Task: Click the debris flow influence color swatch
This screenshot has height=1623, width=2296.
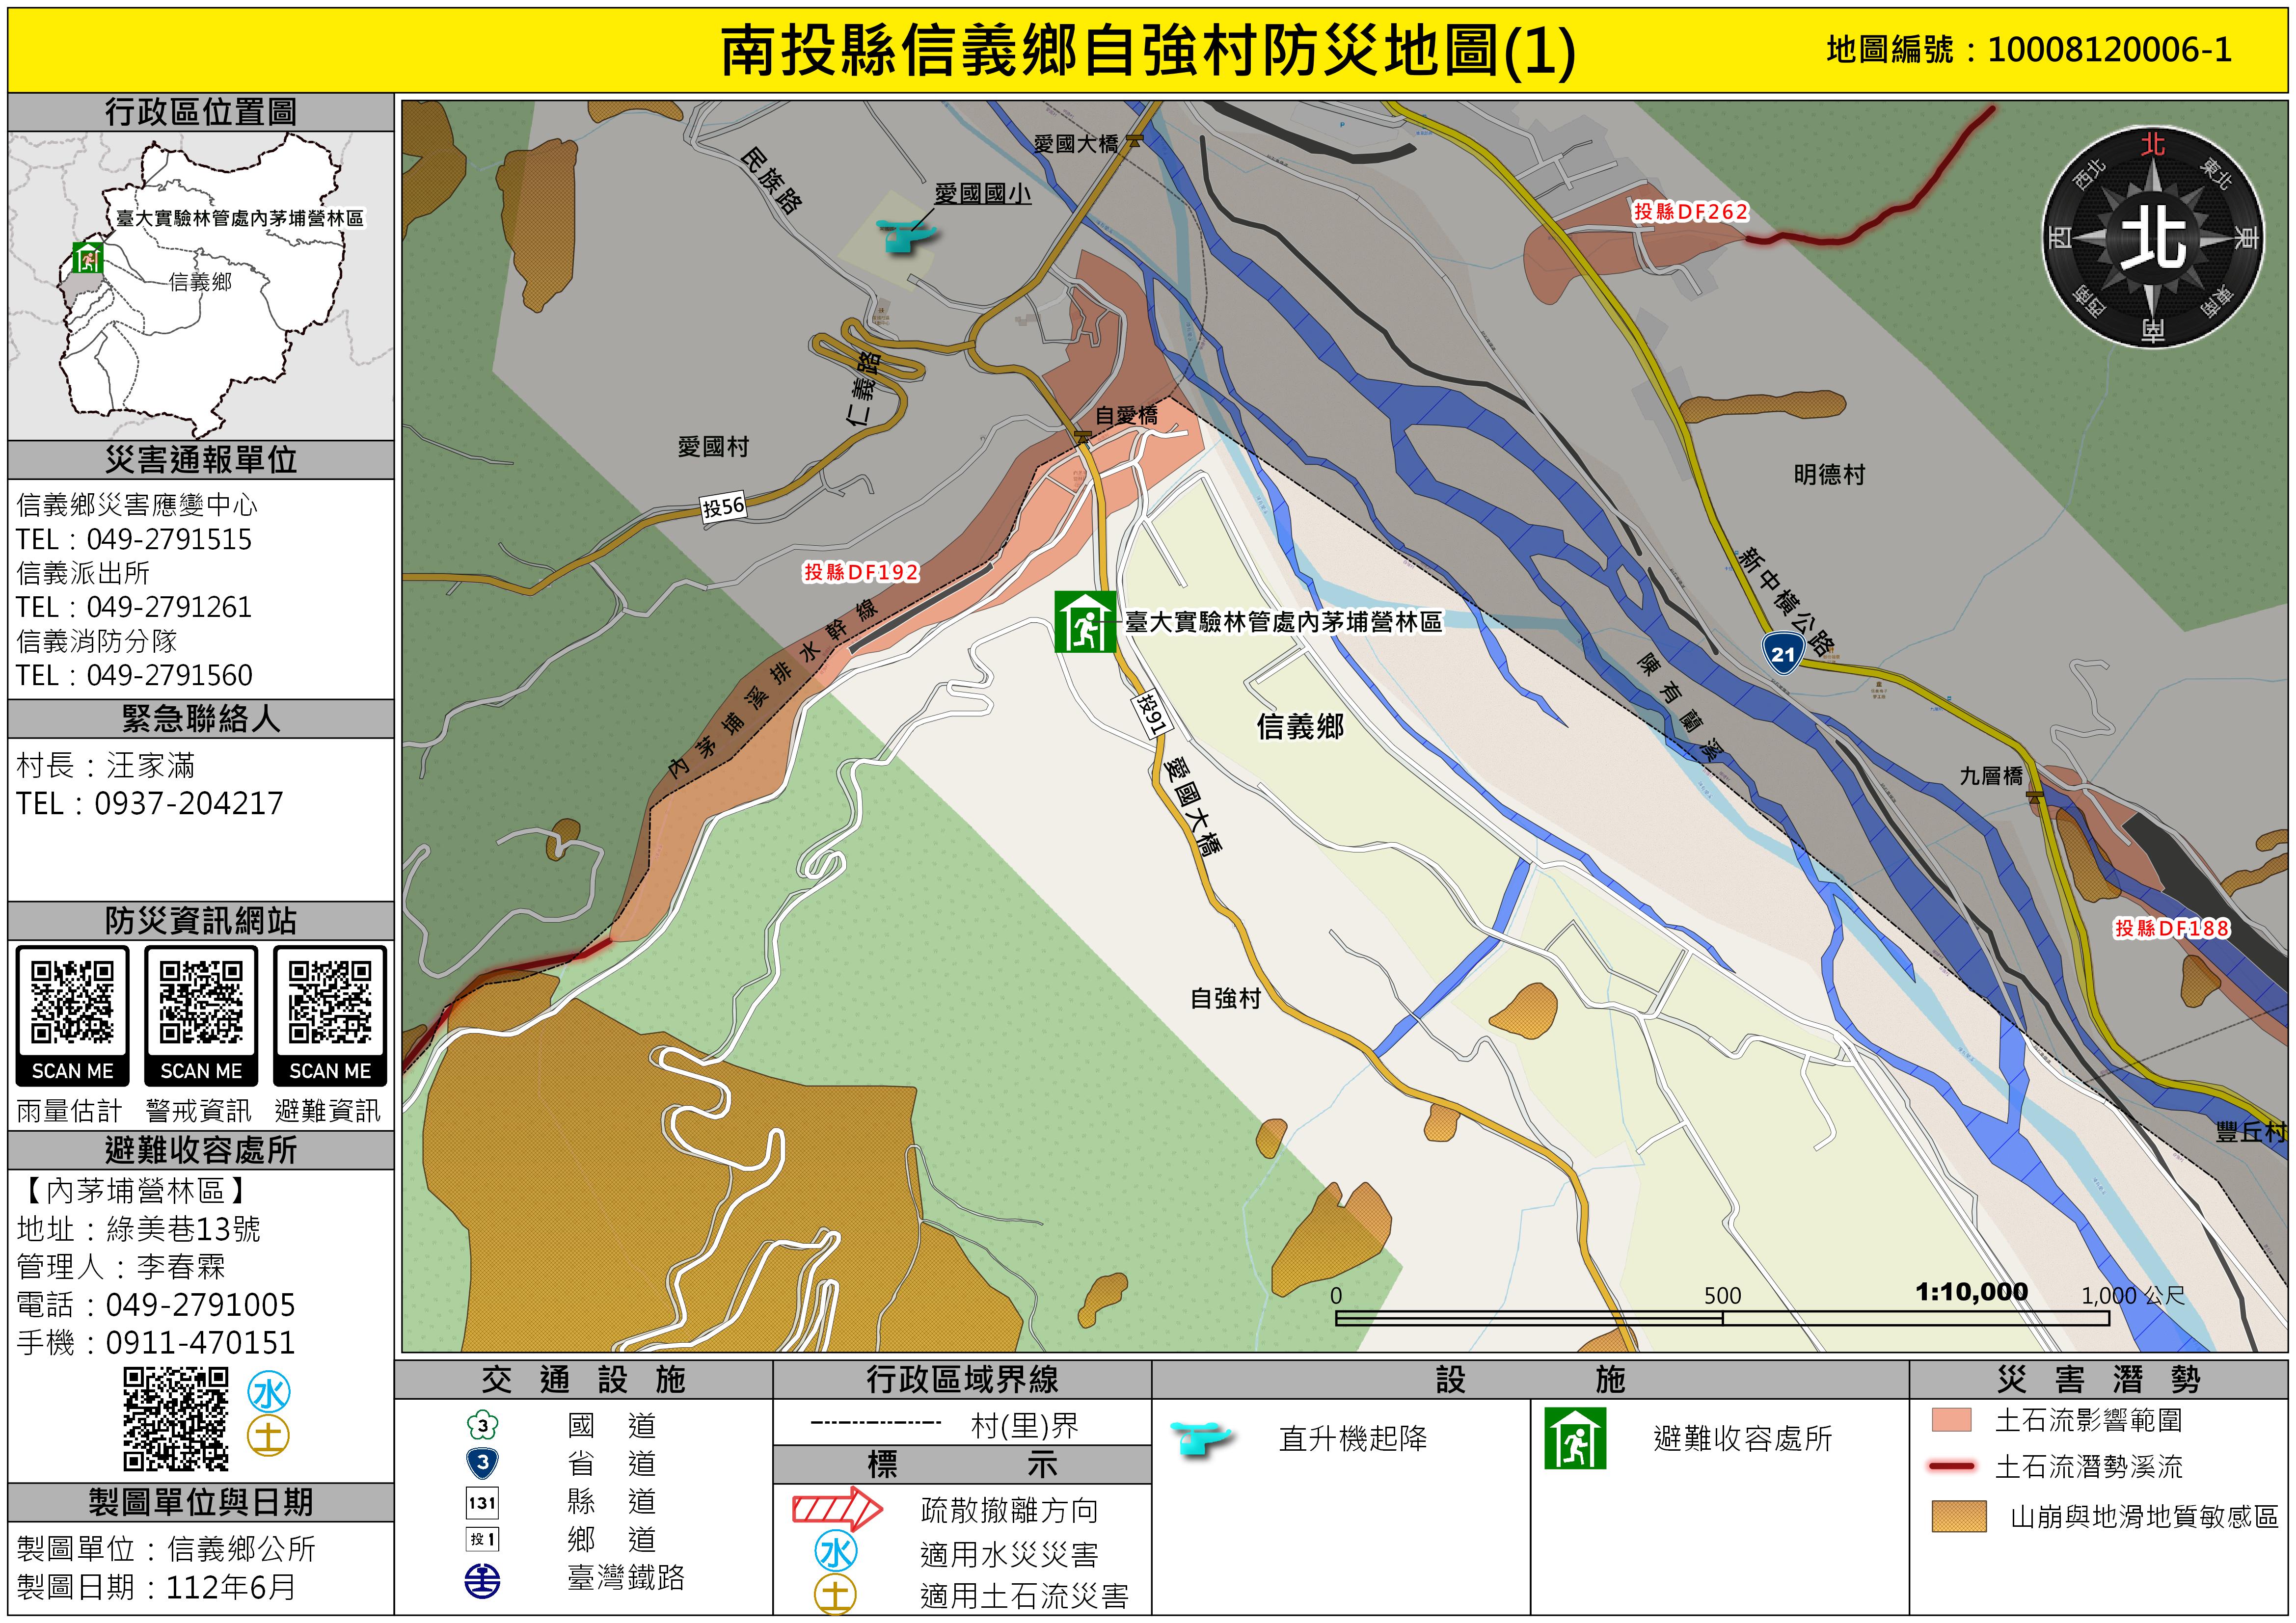Action: [1951, 1420]
